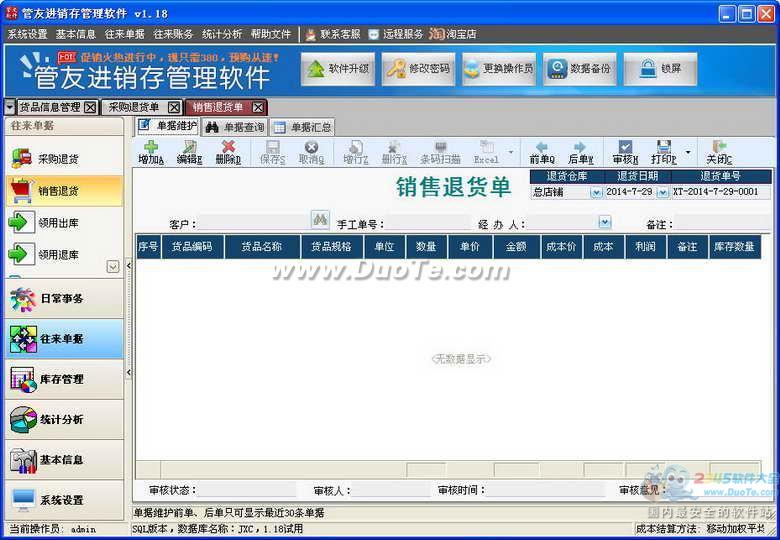Open the 系统设置 sidebar section

coord(64,500)
